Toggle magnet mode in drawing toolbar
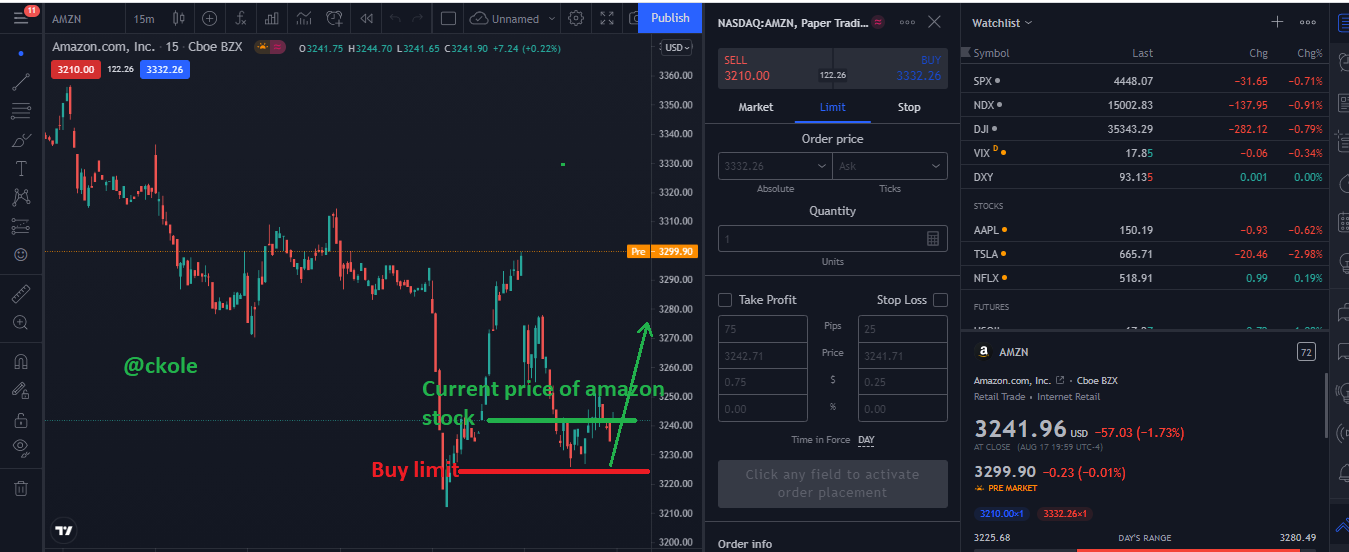The width and height of the screenshot is (1349, 552). tap(21, 362)
